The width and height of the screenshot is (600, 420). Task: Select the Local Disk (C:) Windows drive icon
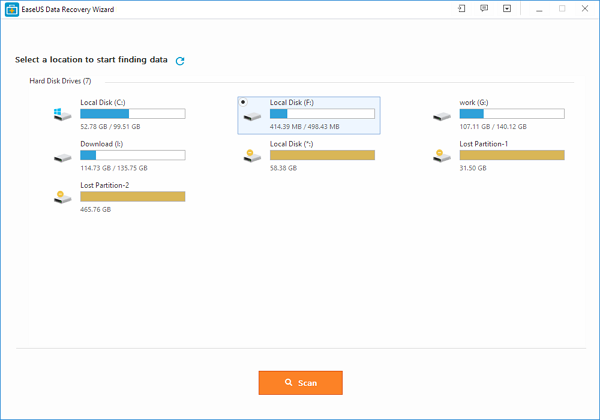click(x=63, y=115)
